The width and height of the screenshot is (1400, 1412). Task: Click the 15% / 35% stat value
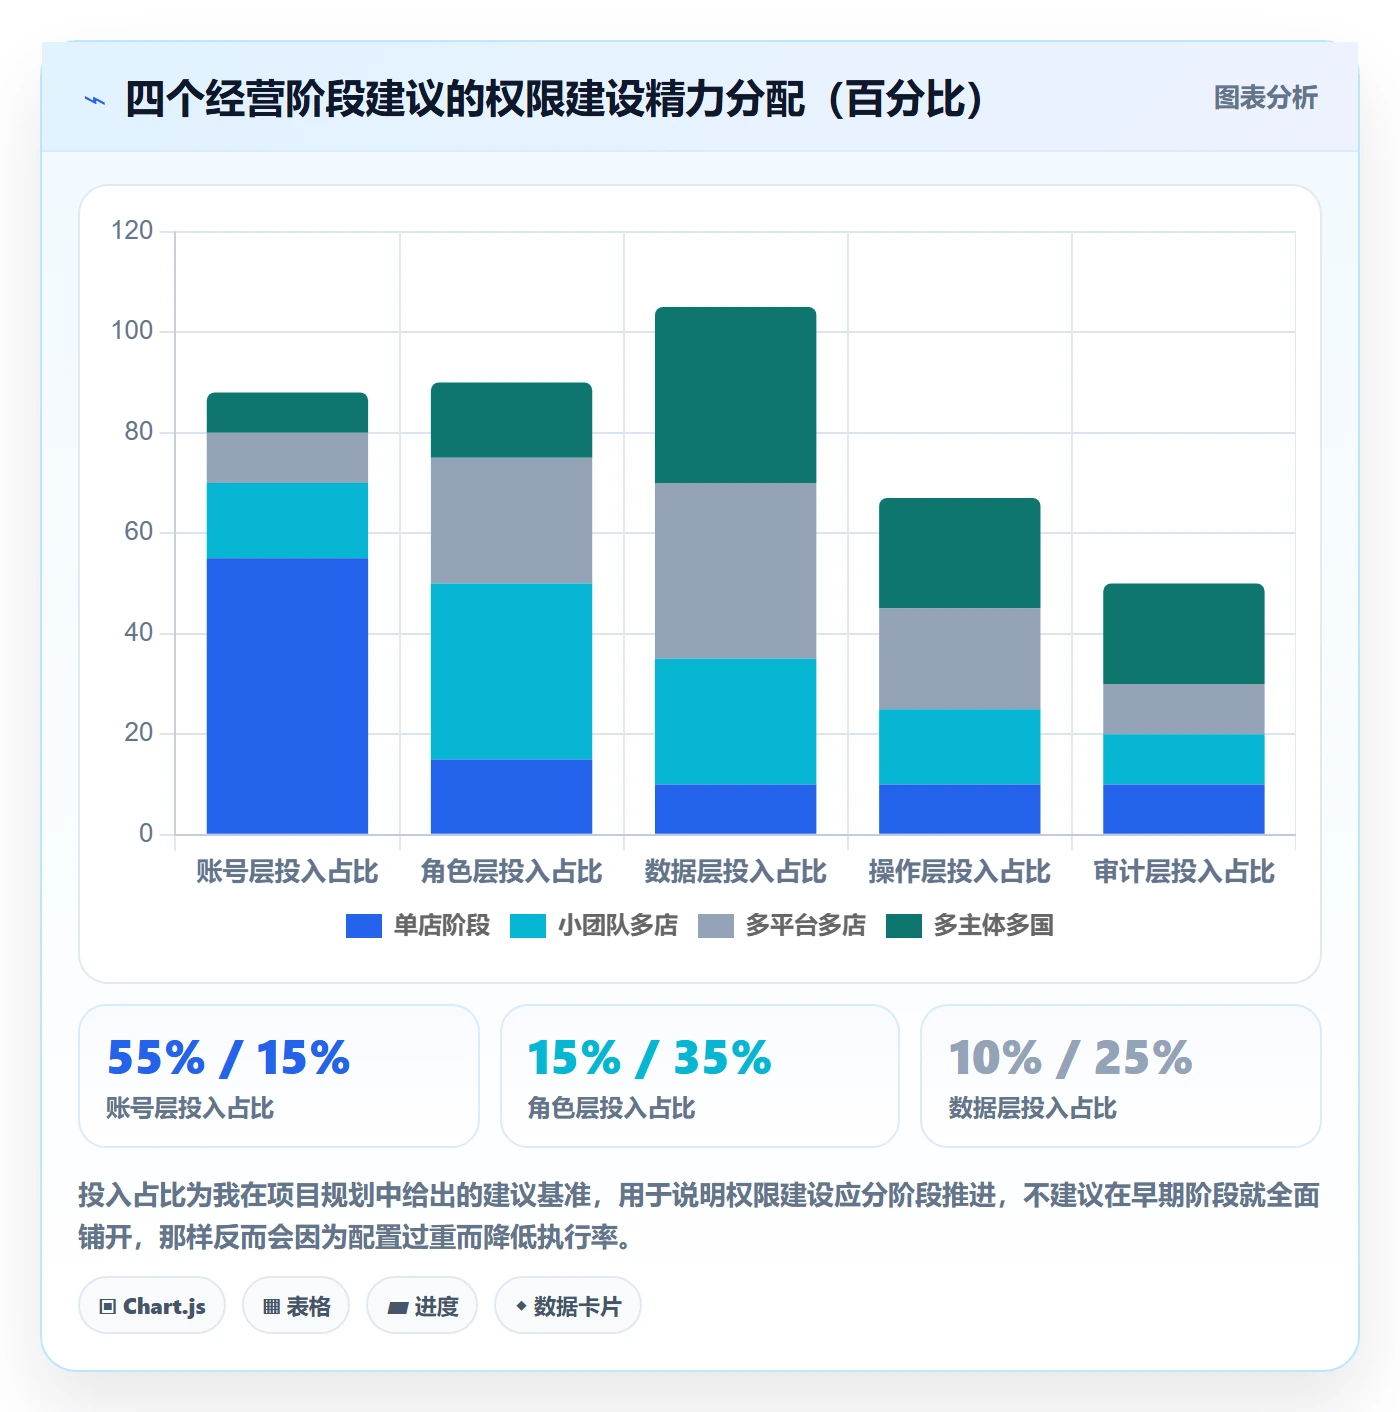point(649,1058)
